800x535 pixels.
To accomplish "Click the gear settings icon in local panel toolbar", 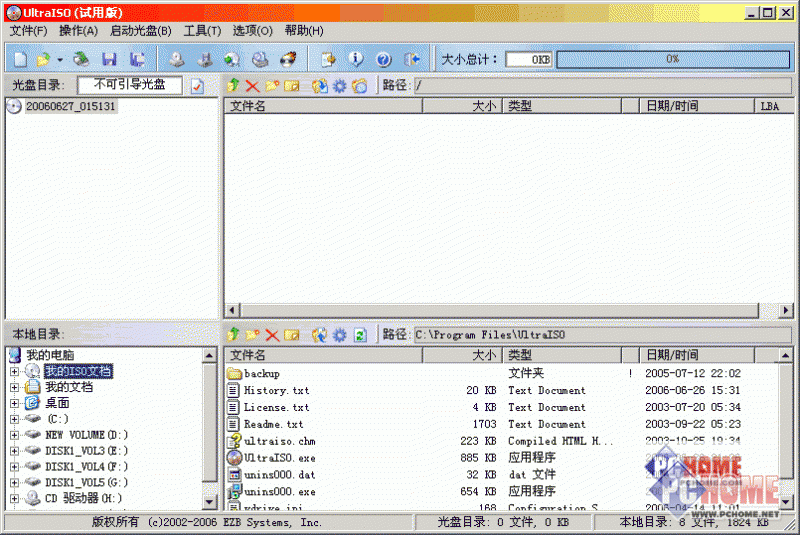I will (x=340, y=335).
